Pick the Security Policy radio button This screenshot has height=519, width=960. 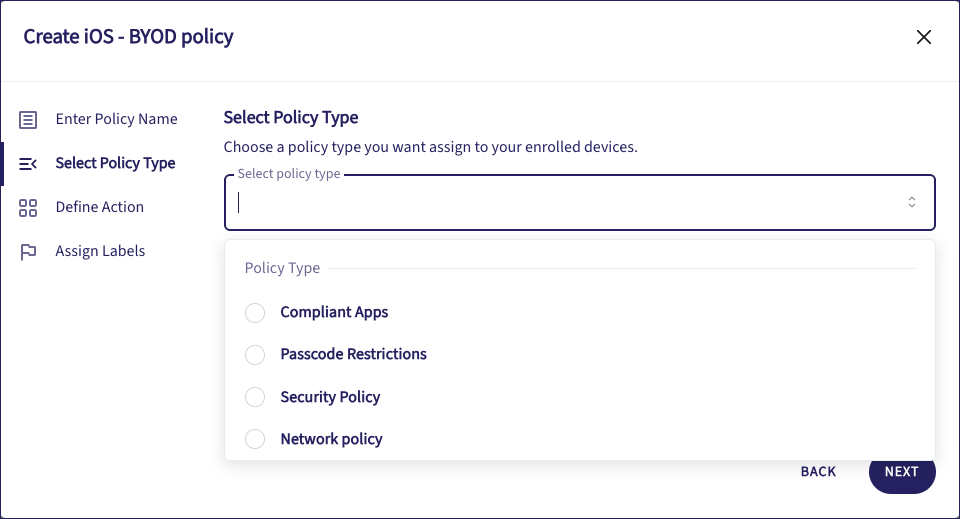255,398
